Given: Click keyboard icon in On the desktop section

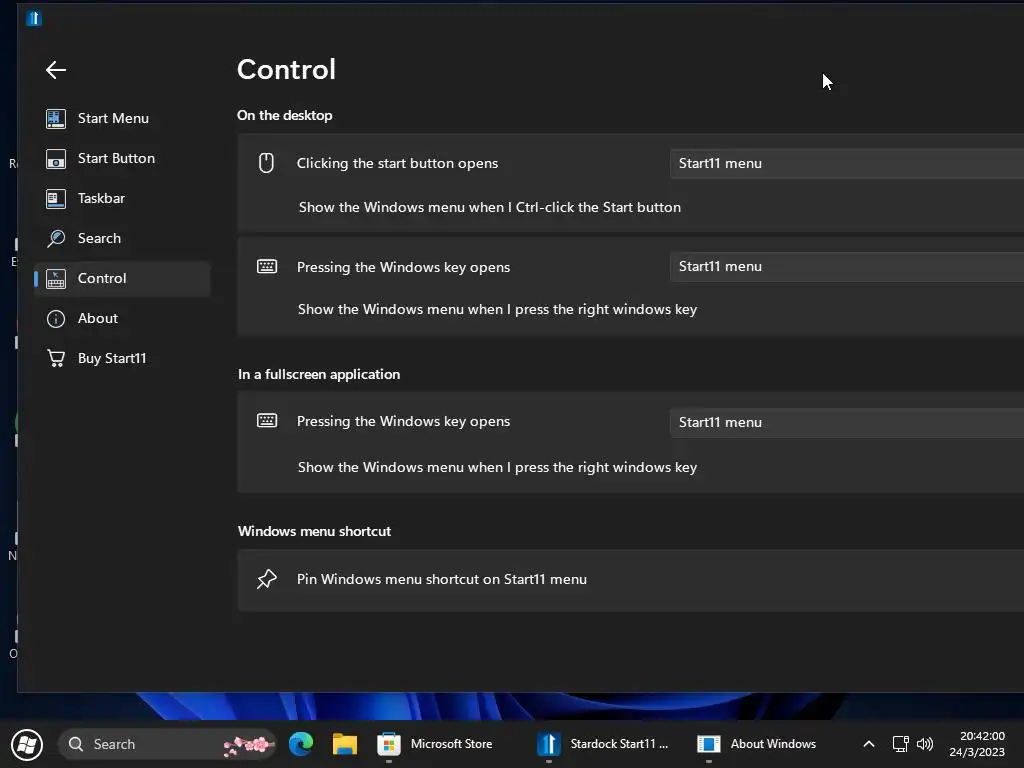Looking at the screenshot, I should tap(267, 266).
